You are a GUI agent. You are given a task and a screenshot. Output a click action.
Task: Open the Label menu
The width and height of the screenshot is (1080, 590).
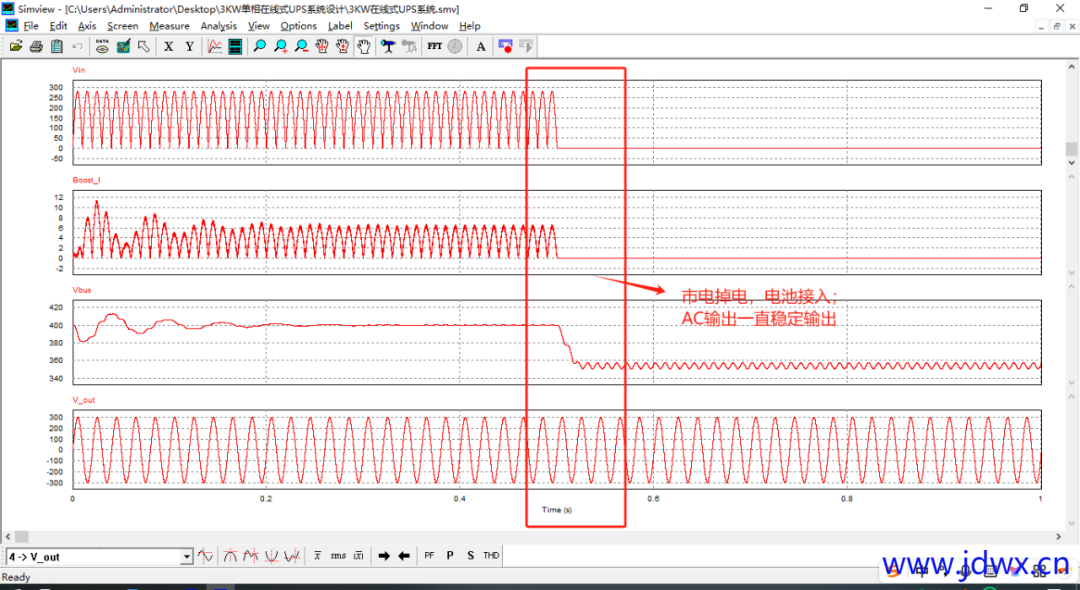340,26
